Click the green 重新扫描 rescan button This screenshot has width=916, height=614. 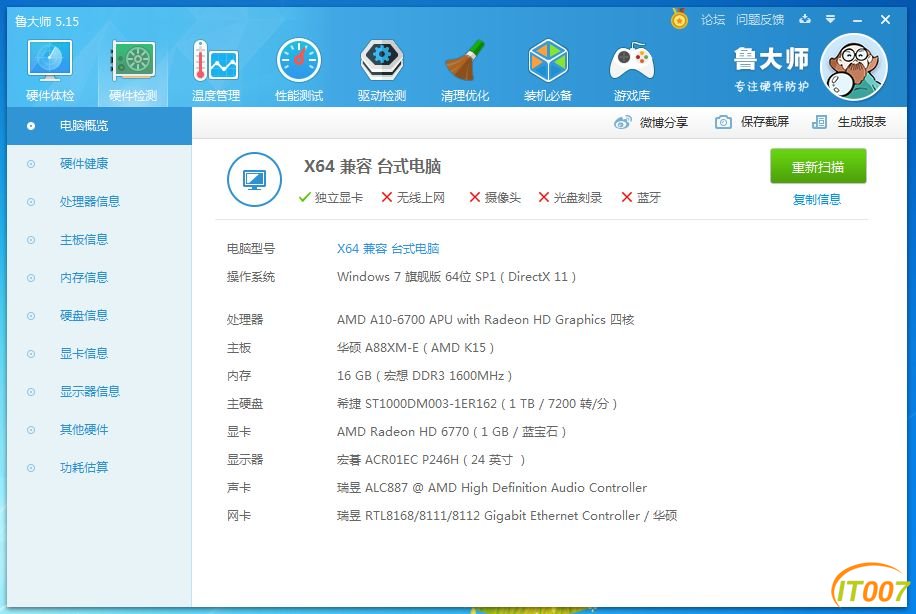(818, 166)
